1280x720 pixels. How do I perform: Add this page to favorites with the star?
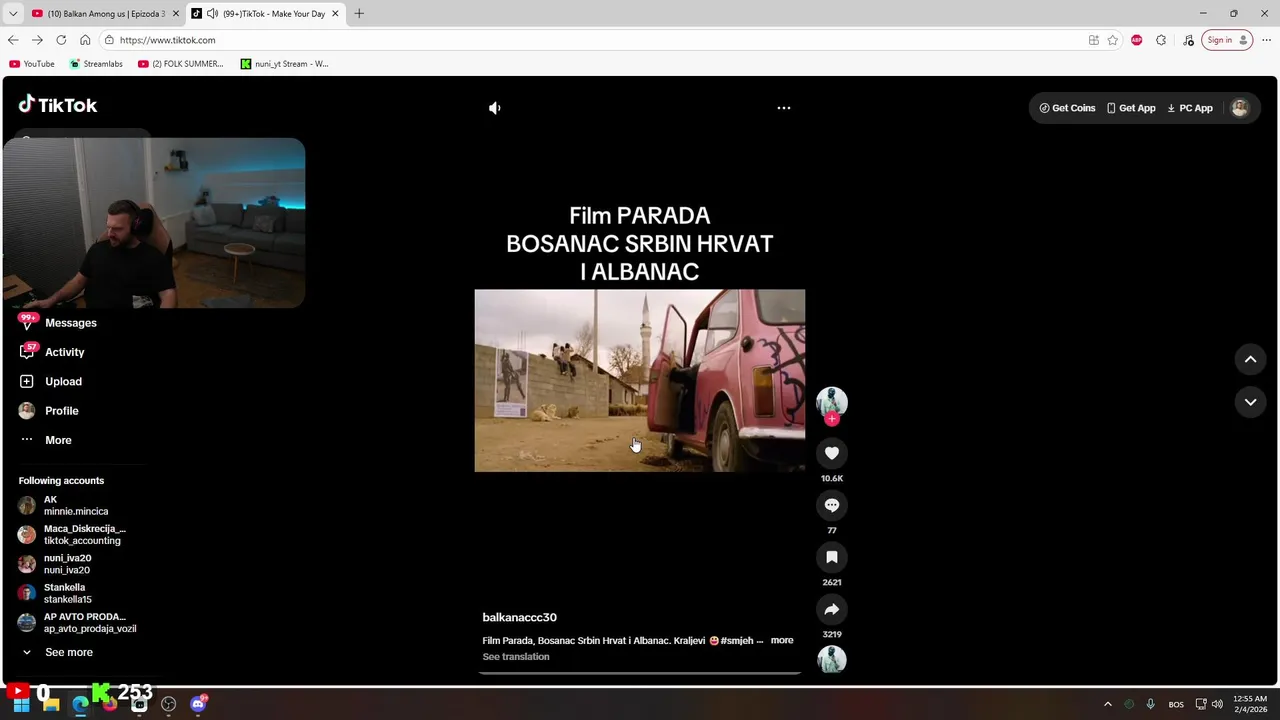(1112, 40)
